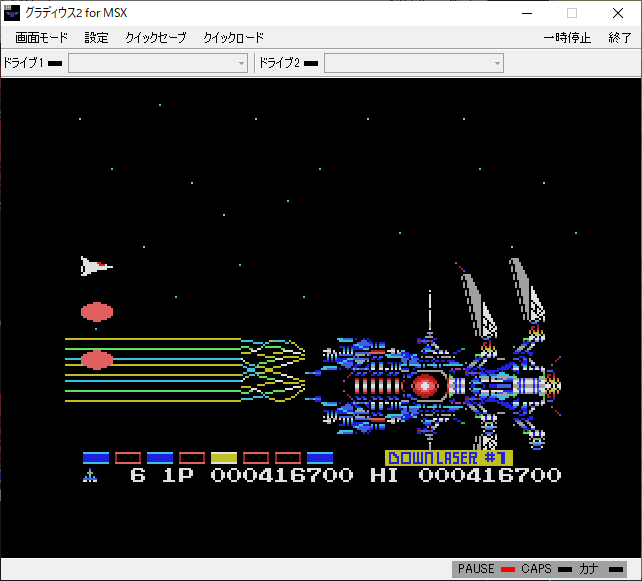The width and height of the screenshot is (642, 581).
Task: Click the last blue power-up gauge slot
Action: 320,458
